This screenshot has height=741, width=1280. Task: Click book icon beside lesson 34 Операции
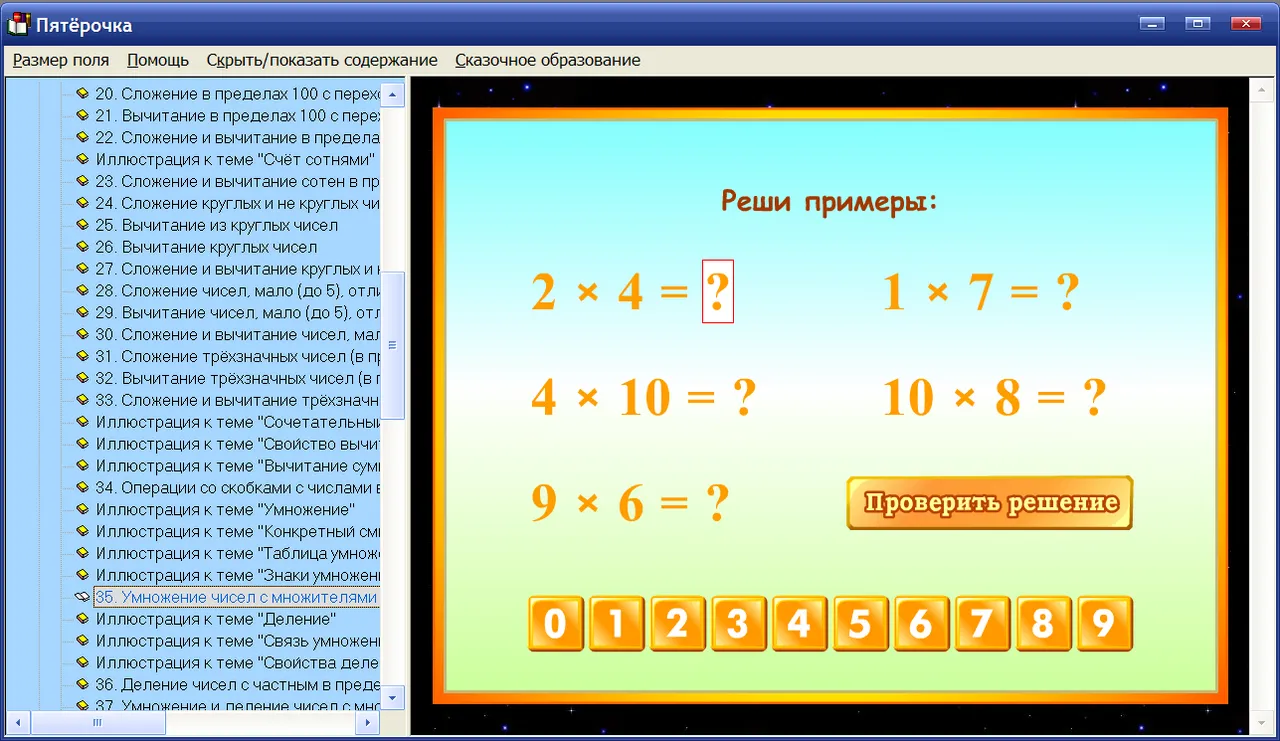point(83,488)
